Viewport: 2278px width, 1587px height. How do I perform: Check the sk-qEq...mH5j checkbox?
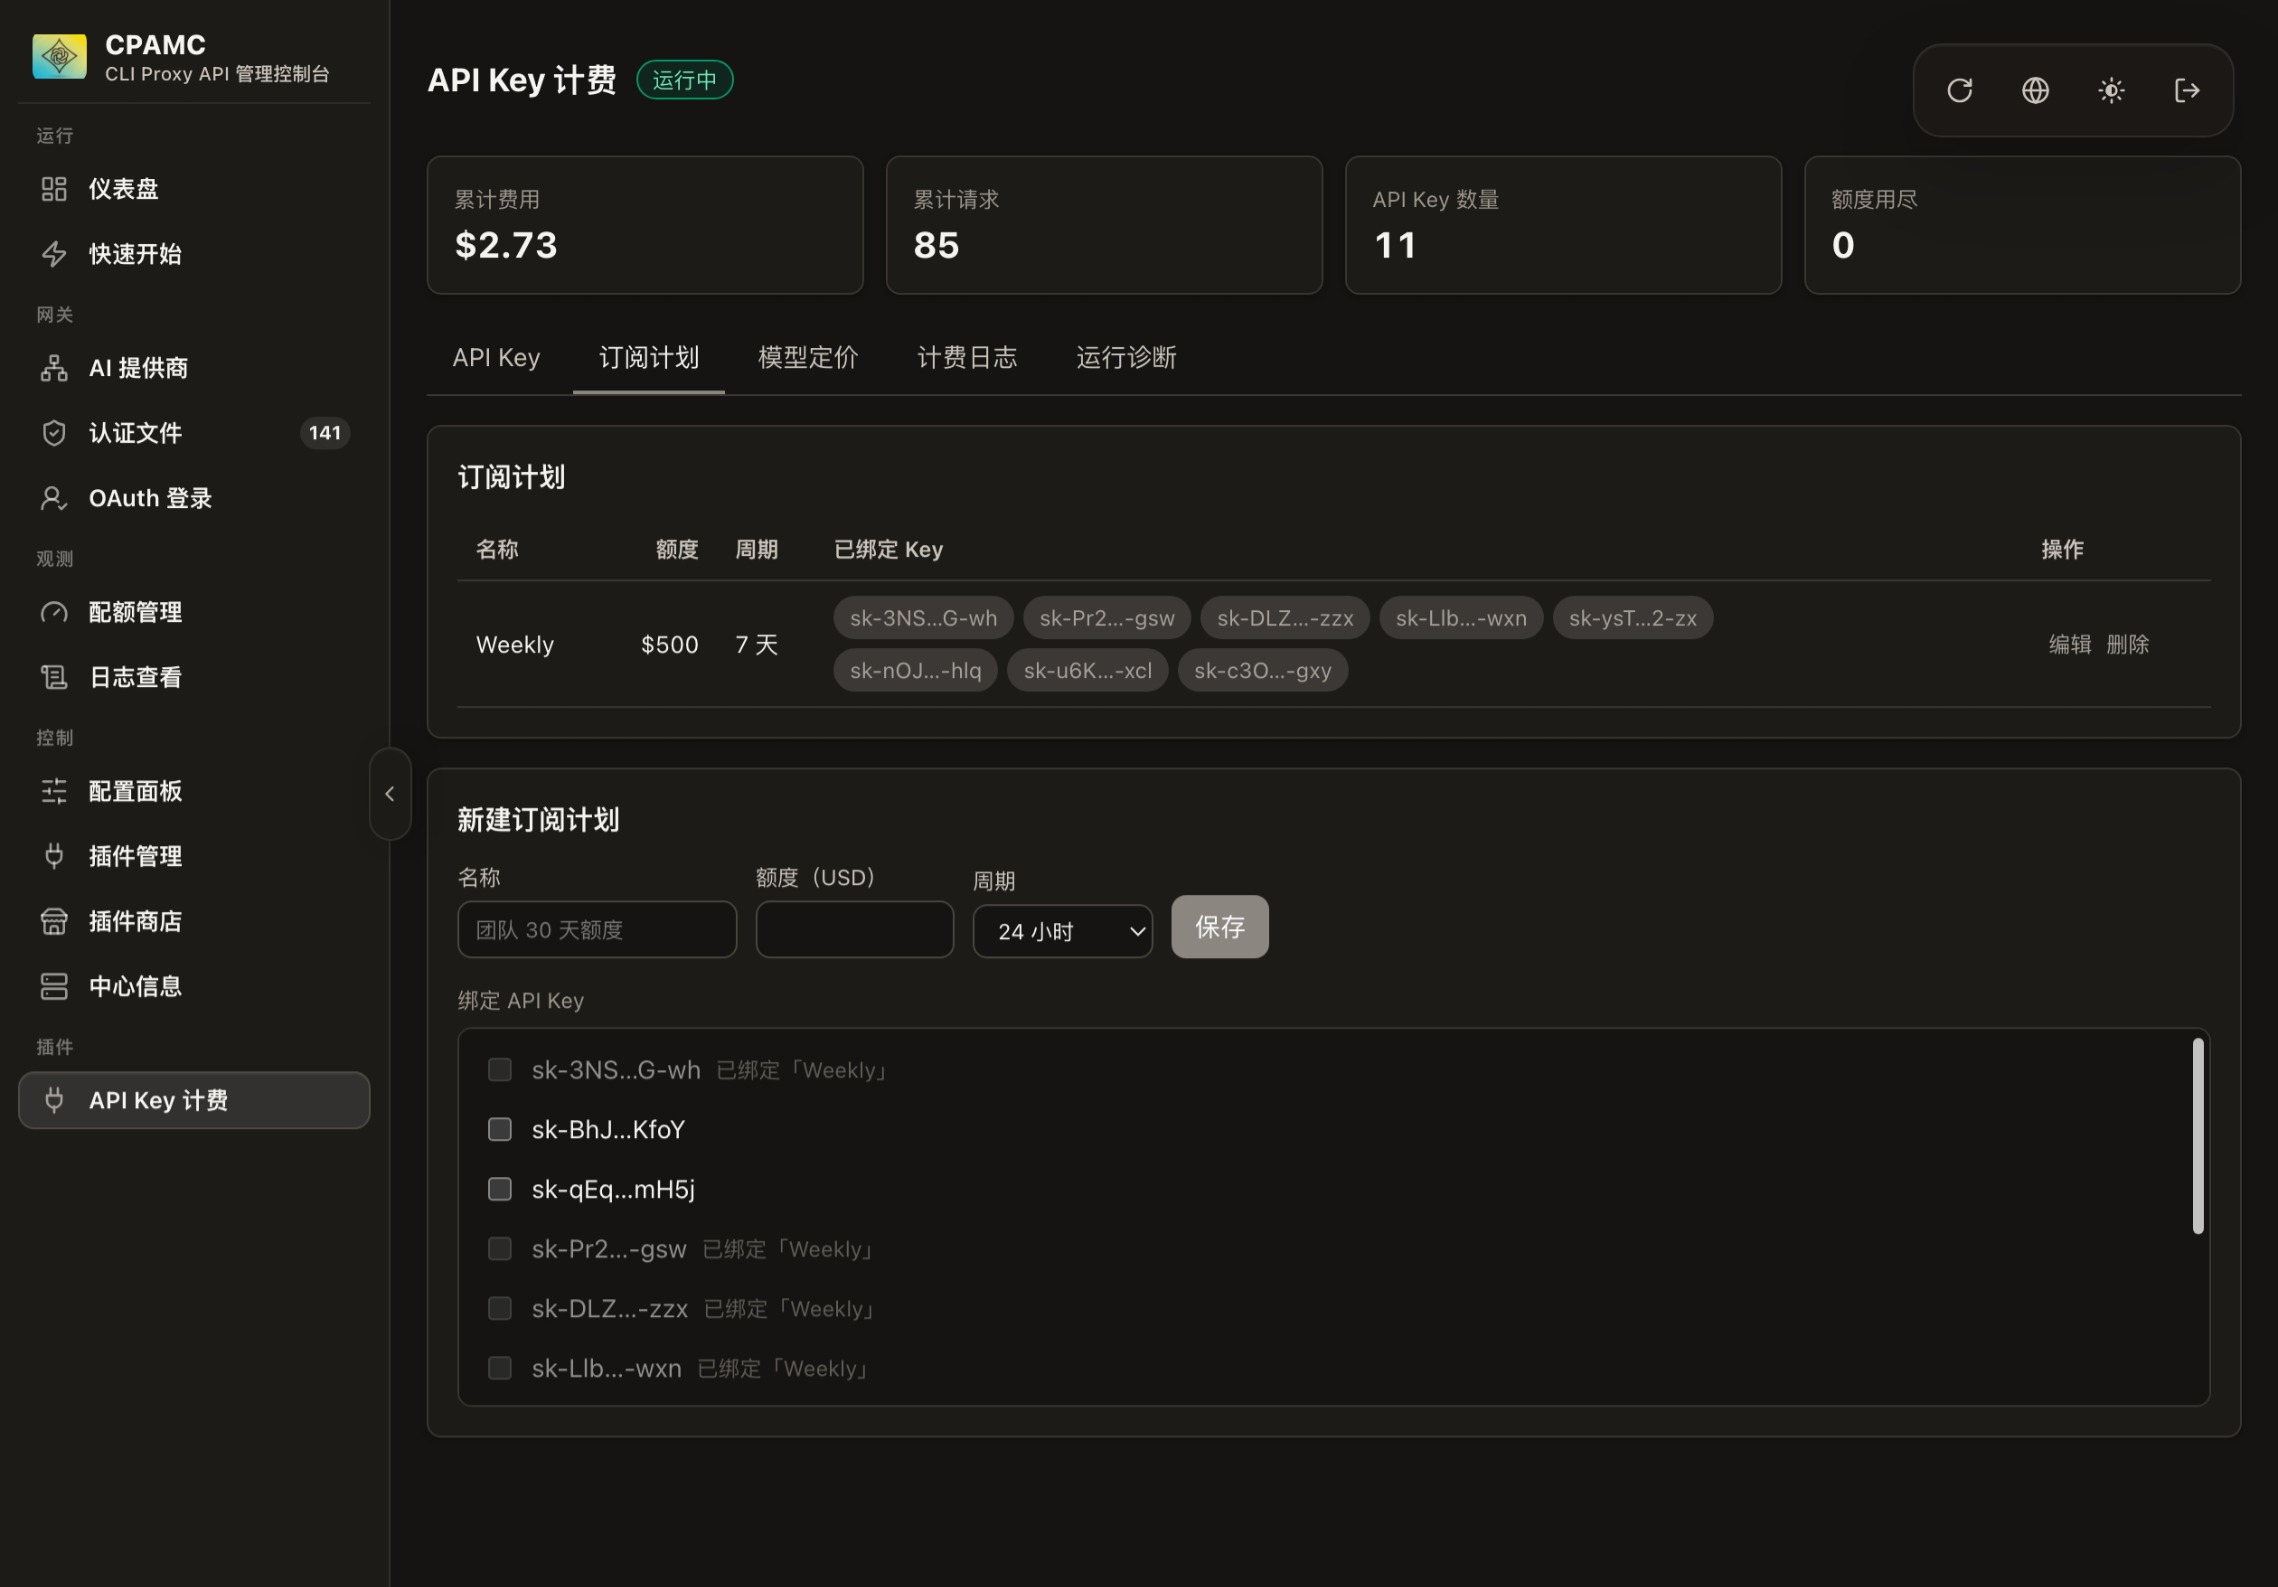pyautogui.click(x=499, y=1189)
